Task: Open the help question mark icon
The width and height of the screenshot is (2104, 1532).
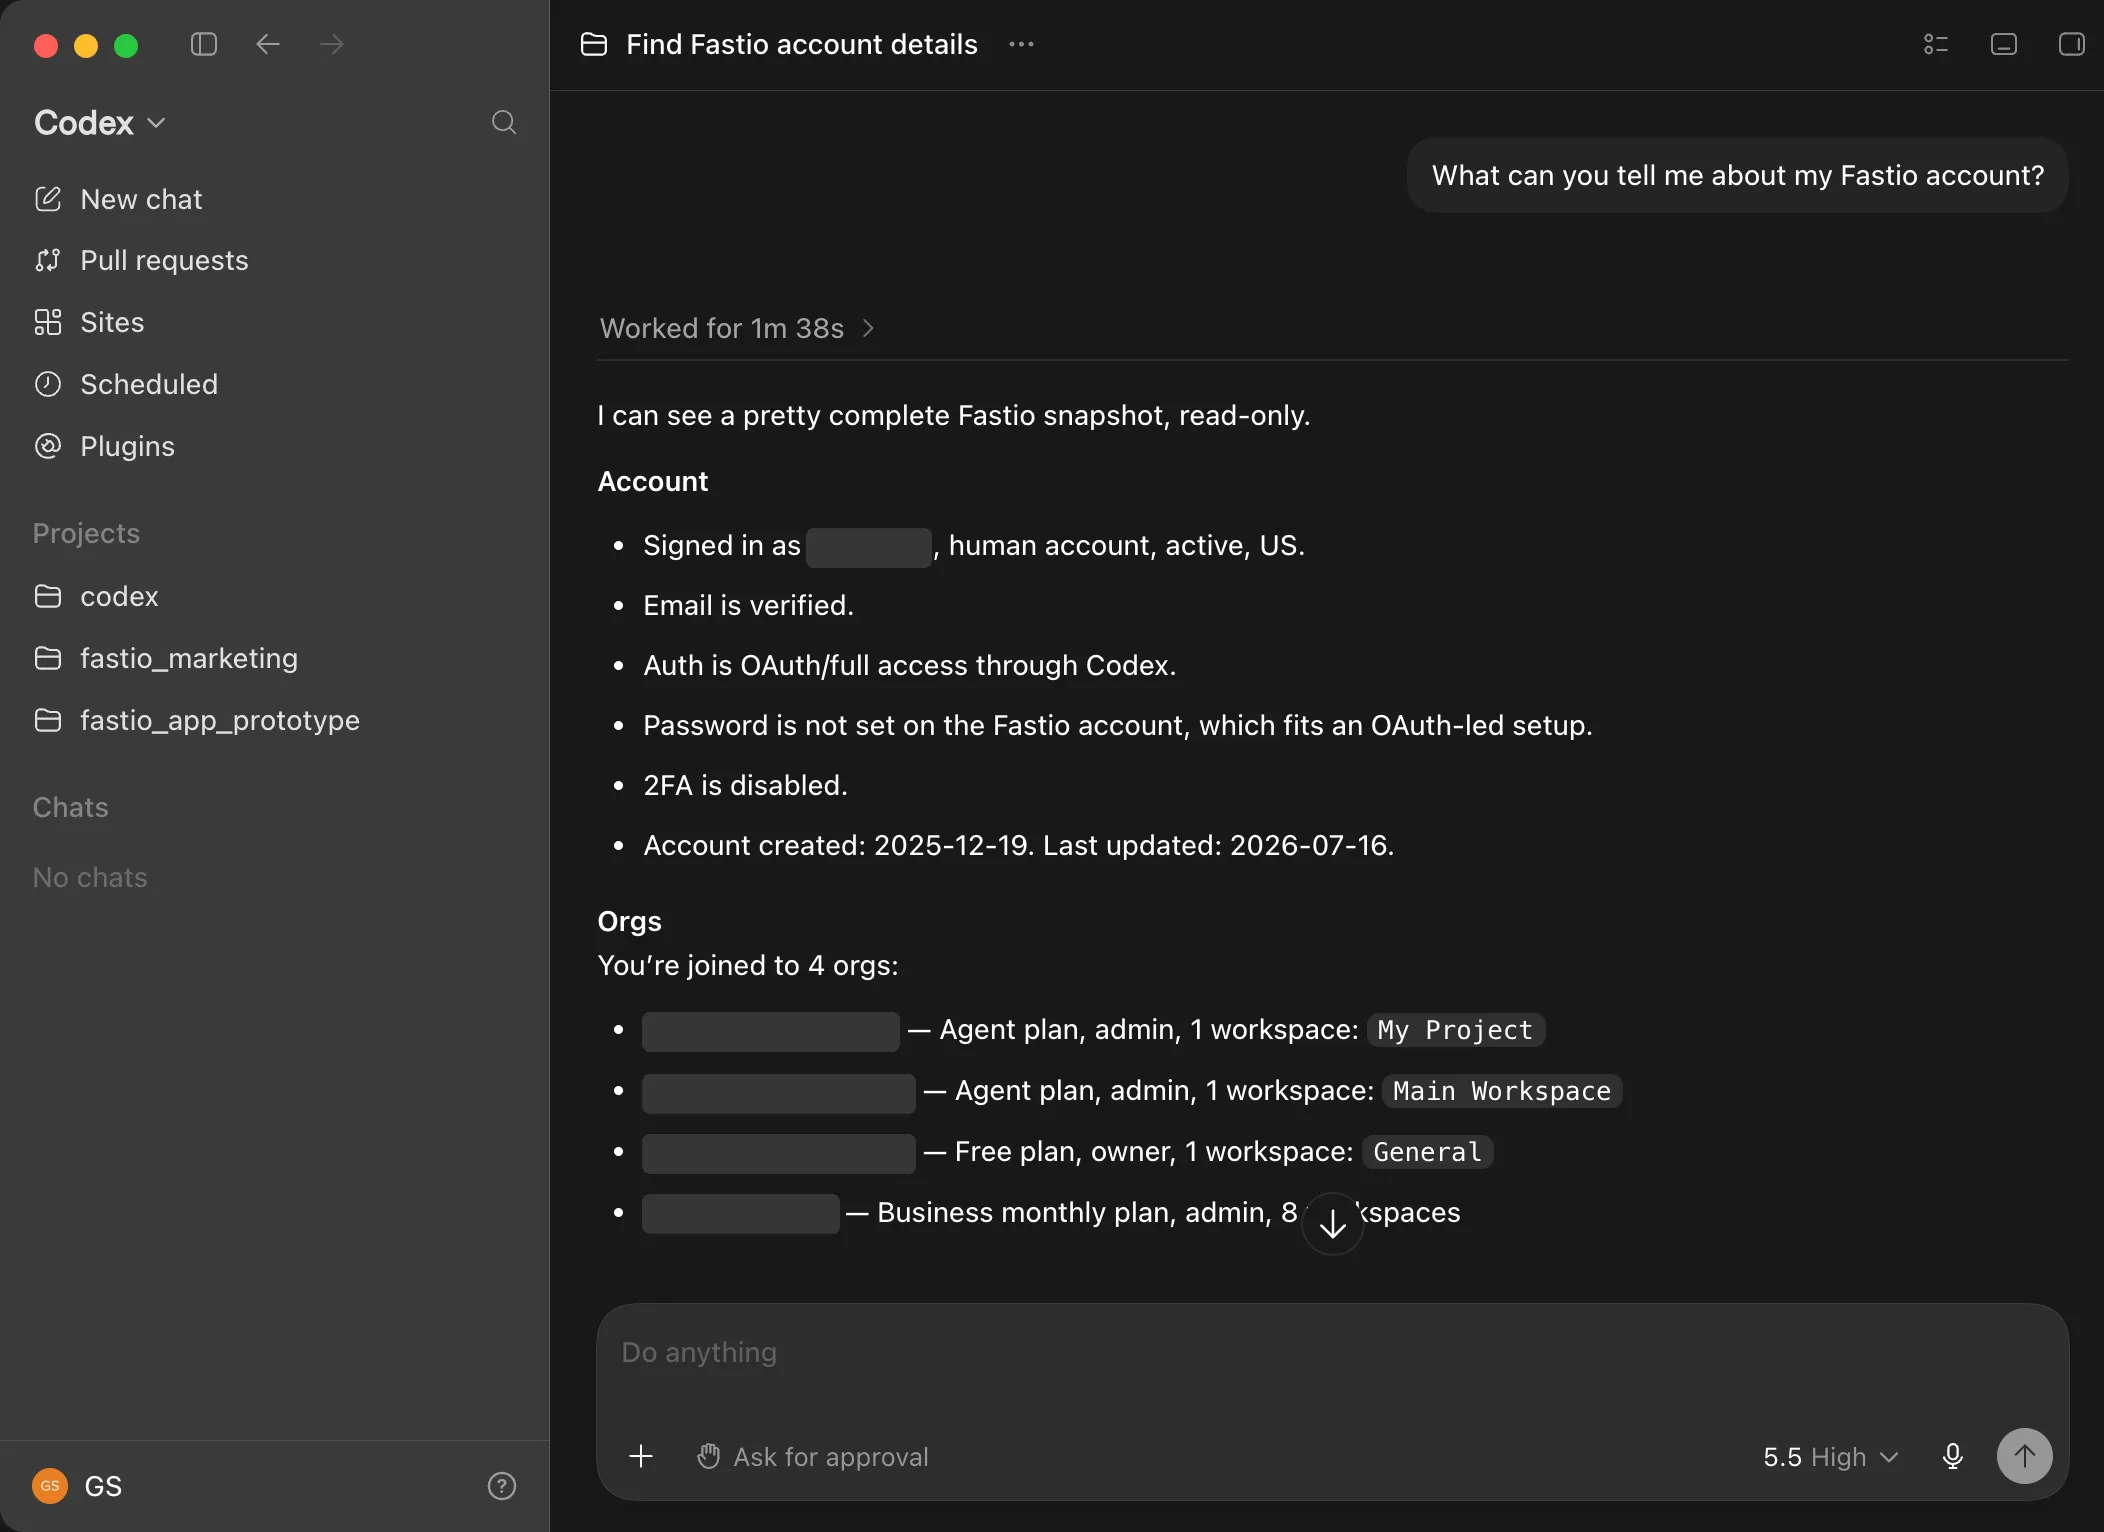Action: (502, 1486)
